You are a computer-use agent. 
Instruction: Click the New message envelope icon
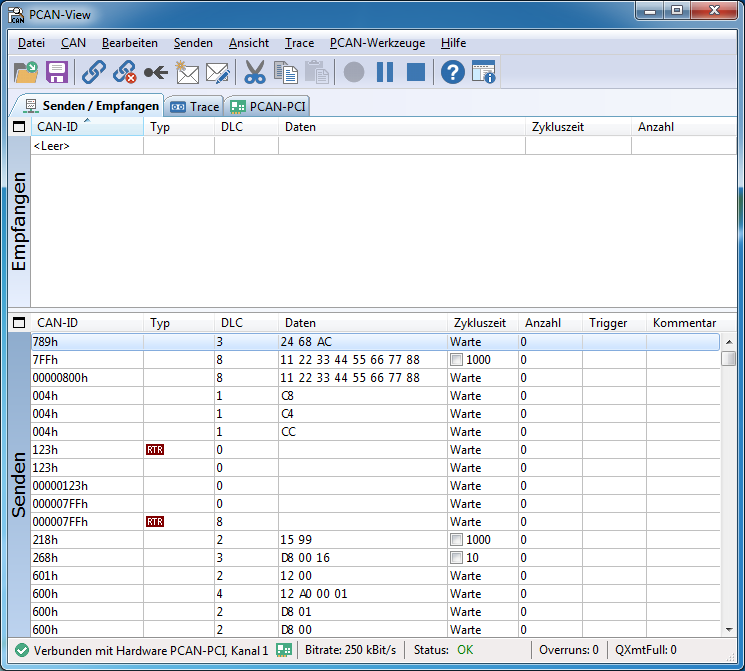187,72
